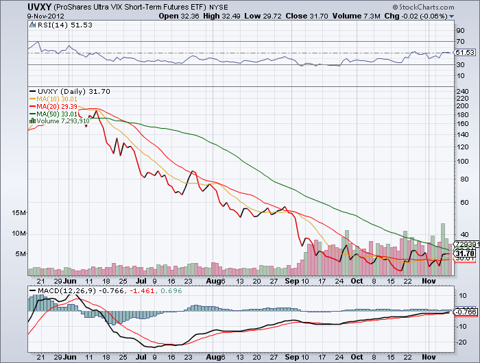Click Nov on the MACD panel date axis

[x=429, y=357]
